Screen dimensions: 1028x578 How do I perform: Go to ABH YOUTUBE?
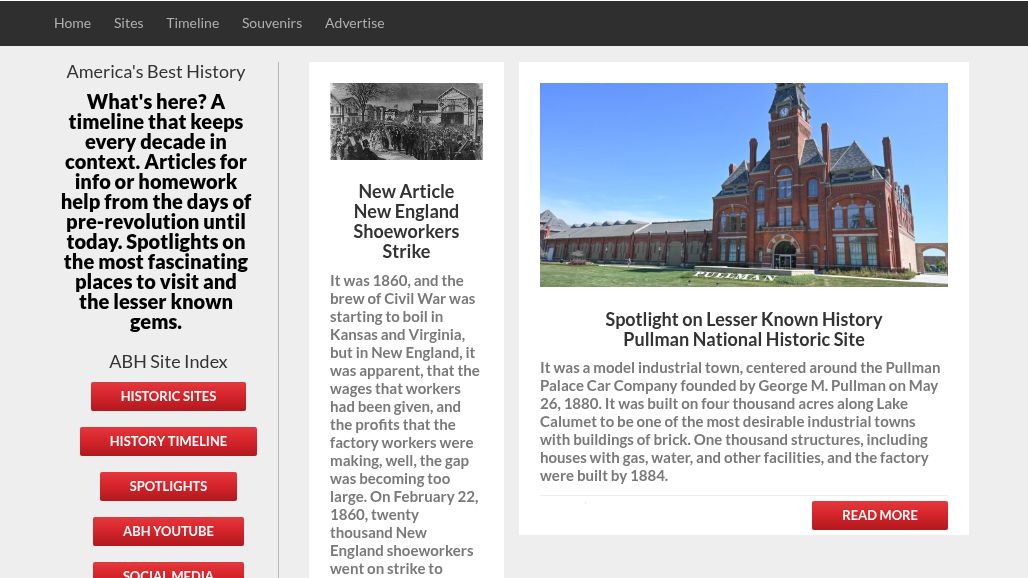tap(168, 531)
